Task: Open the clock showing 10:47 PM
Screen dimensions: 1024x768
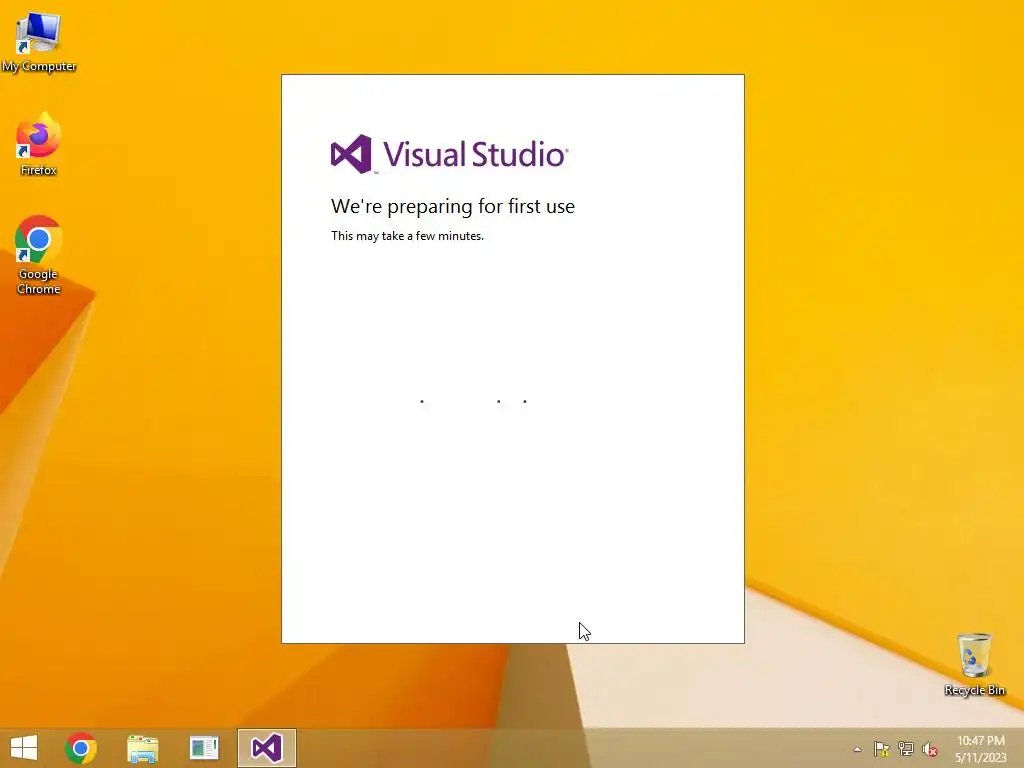Action: coord(980,749)
